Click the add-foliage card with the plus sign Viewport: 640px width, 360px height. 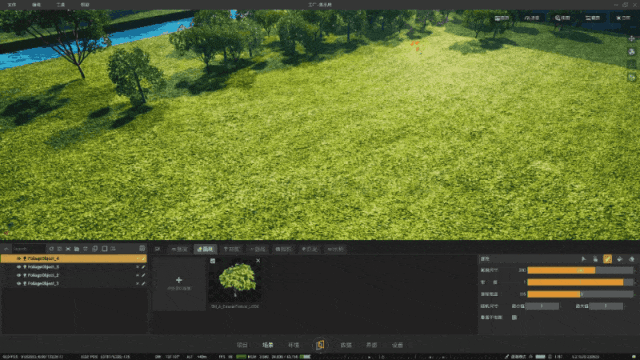[x=179, y=284]
